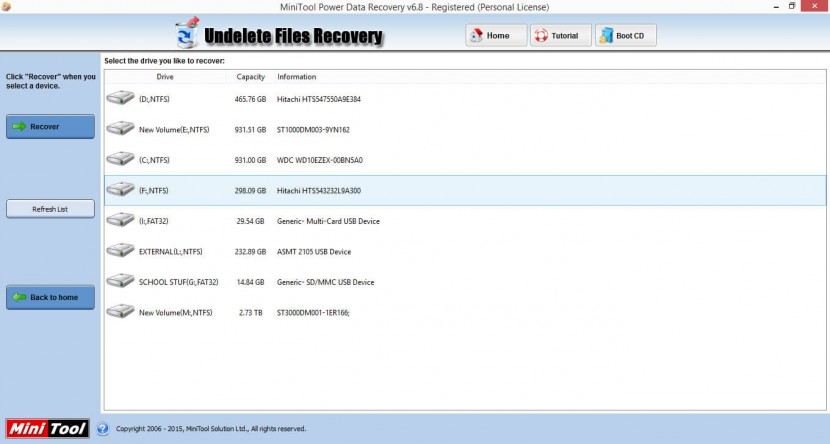
Task: Click the drive icon for (D:,NTFS)
Action: pyautogui.click(x=120, y=98)
